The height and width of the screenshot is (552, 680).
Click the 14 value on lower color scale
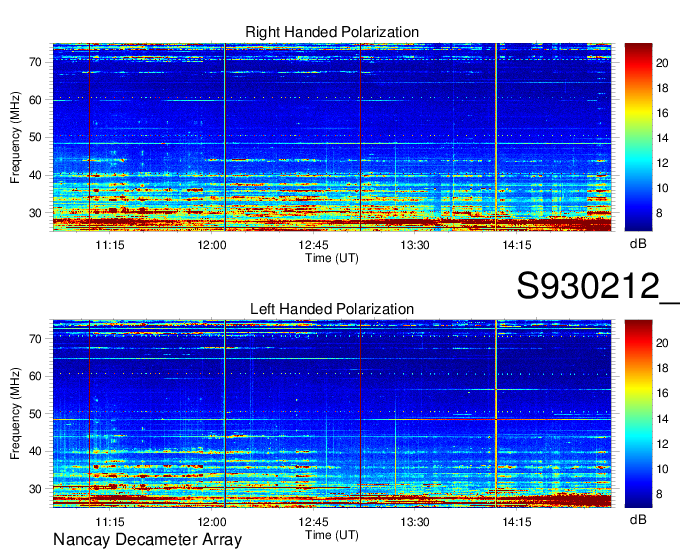[x=662, y=419]
